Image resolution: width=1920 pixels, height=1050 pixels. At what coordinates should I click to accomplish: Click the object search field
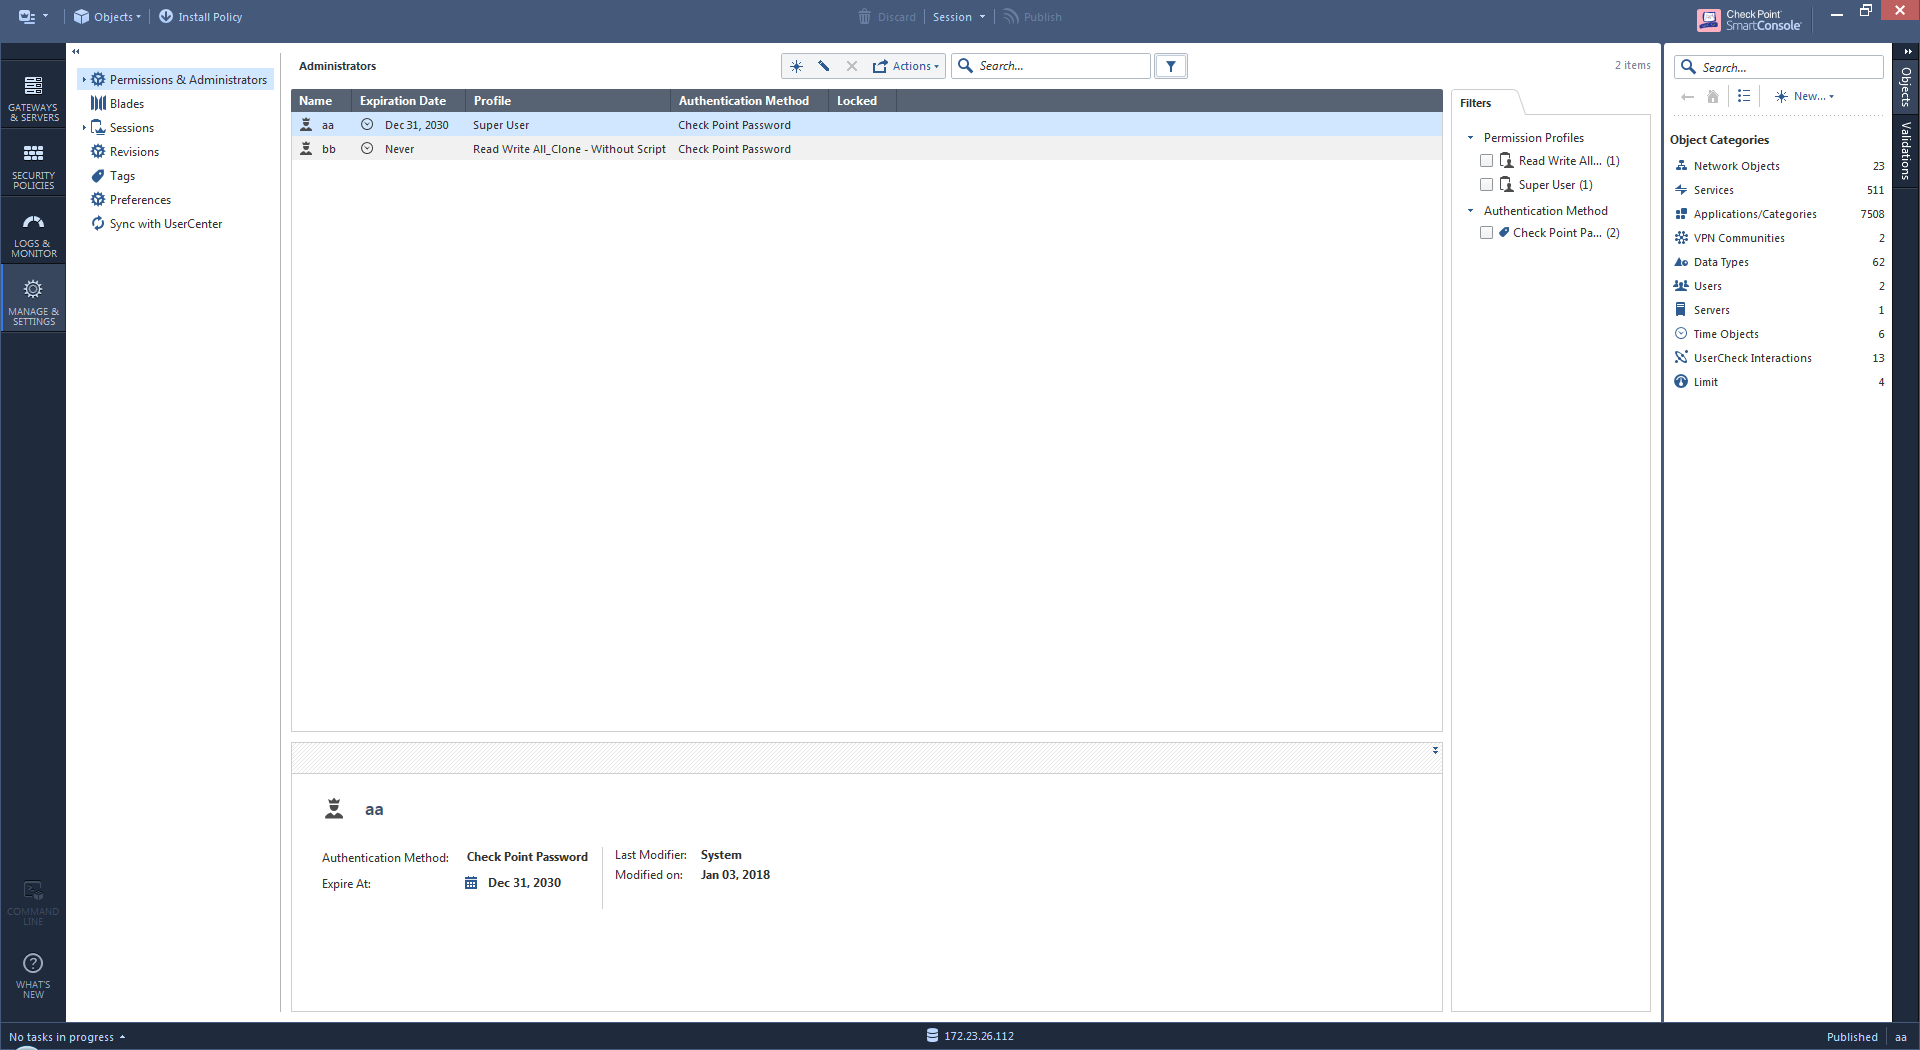click(1779, 66)
